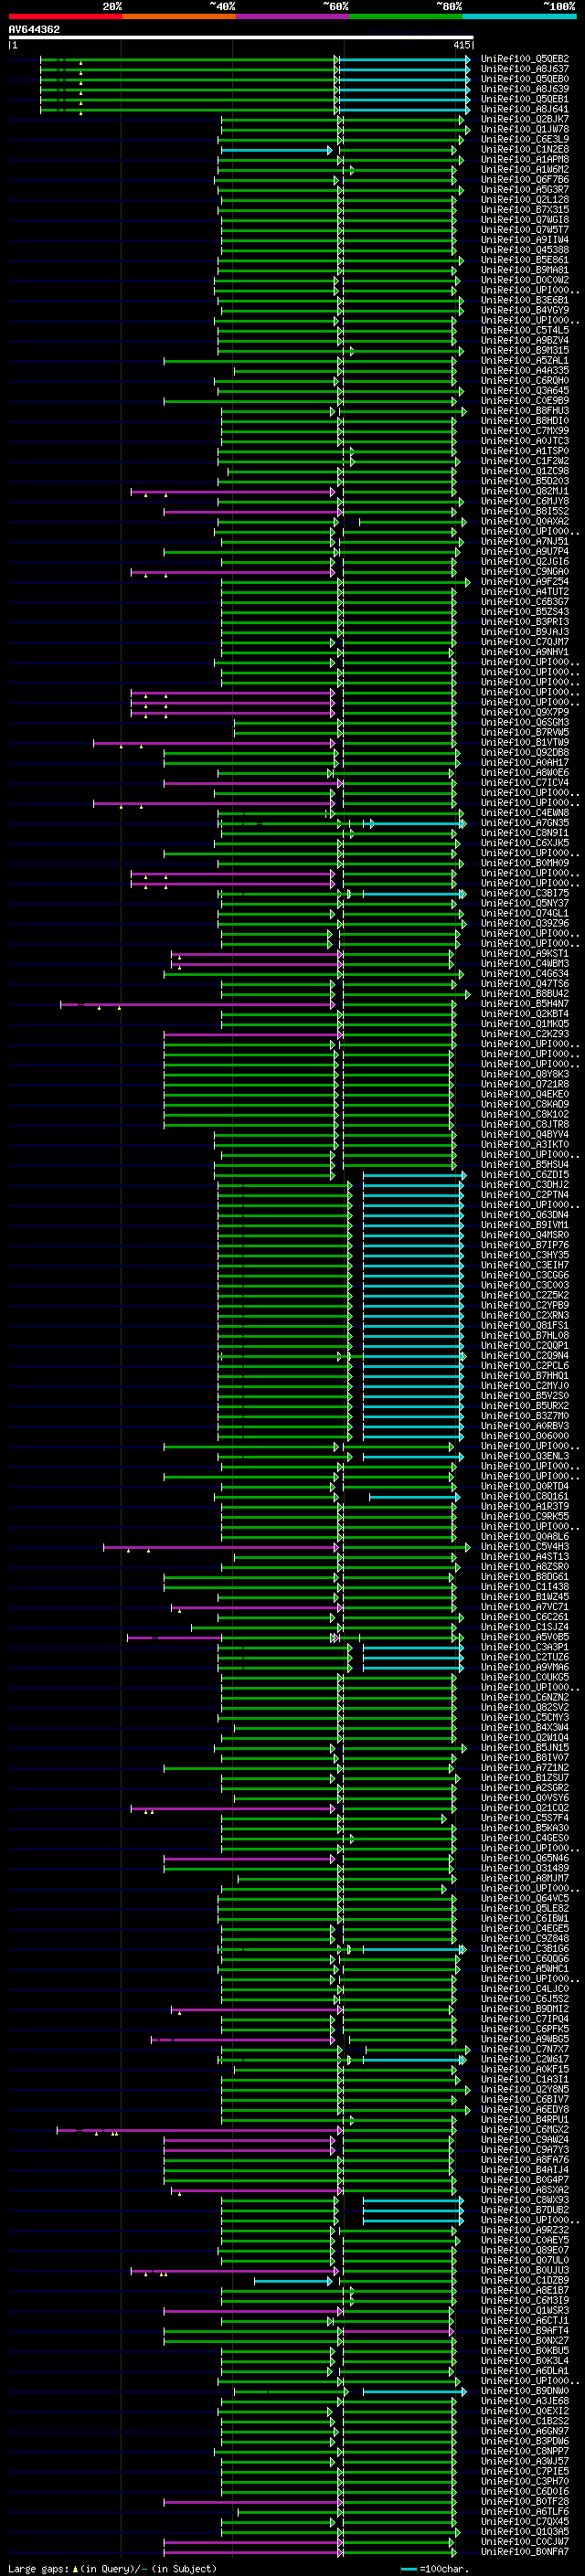Pick the UniRef100_A4A335 row label
Screen dimensions: 585x2576
coord(525,371)
